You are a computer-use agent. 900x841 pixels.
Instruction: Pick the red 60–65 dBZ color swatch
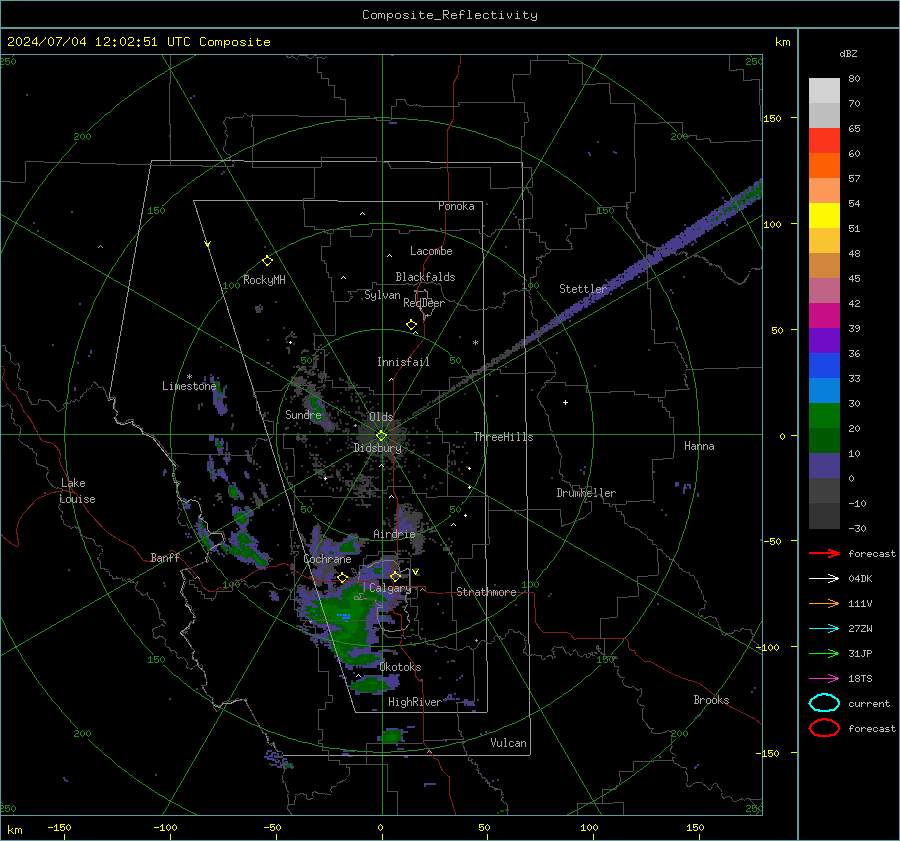pos(824,141)
